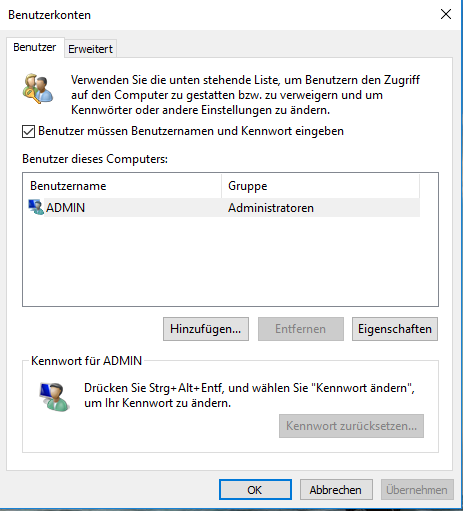Close the Benutzerkonten dialog window
This screenshot has width=463, height=511.
446,14
